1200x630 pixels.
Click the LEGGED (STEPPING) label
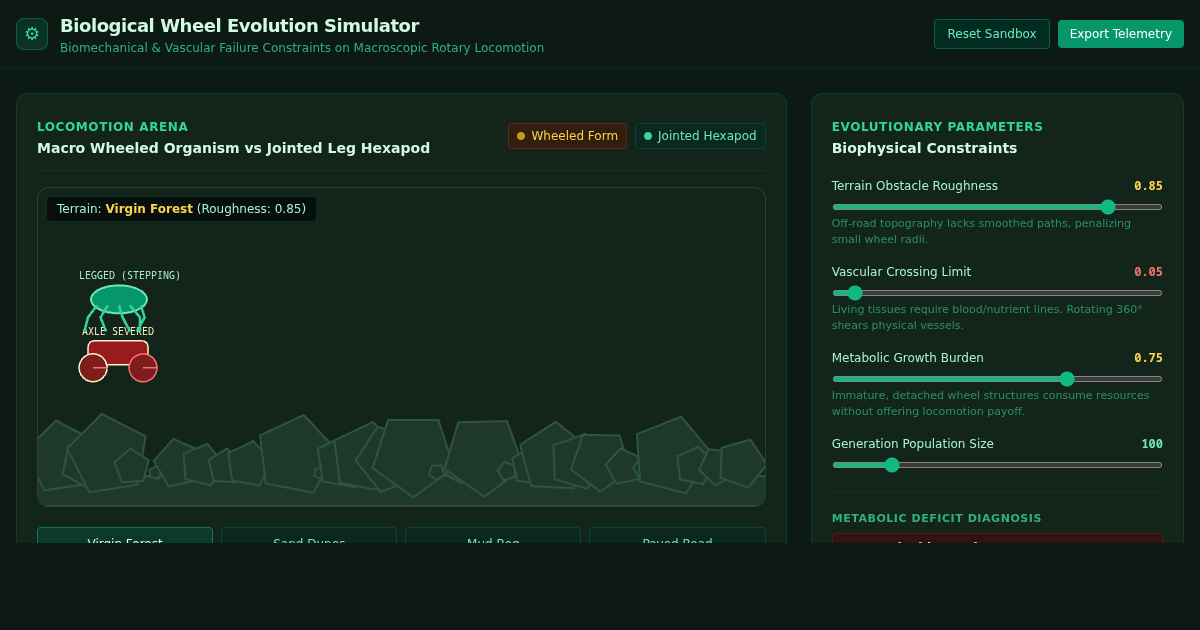coord(130,276)
